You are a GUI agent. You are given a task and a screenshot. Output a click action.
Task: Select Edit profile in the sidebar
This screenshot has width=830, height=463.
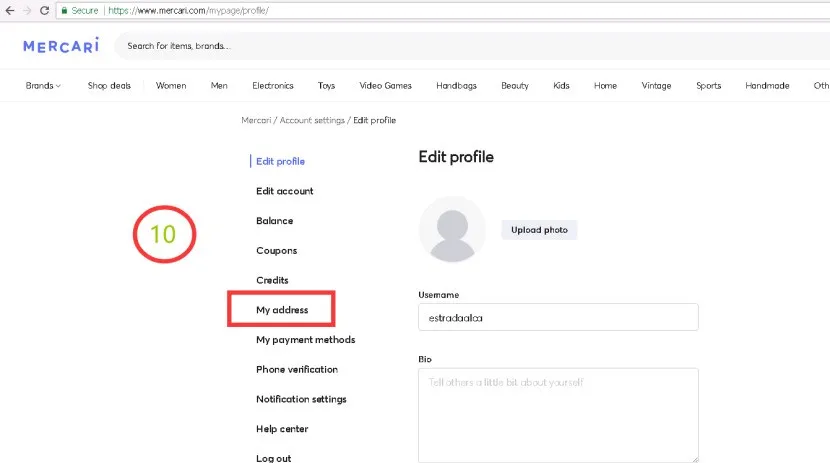(x=281, y=161)
